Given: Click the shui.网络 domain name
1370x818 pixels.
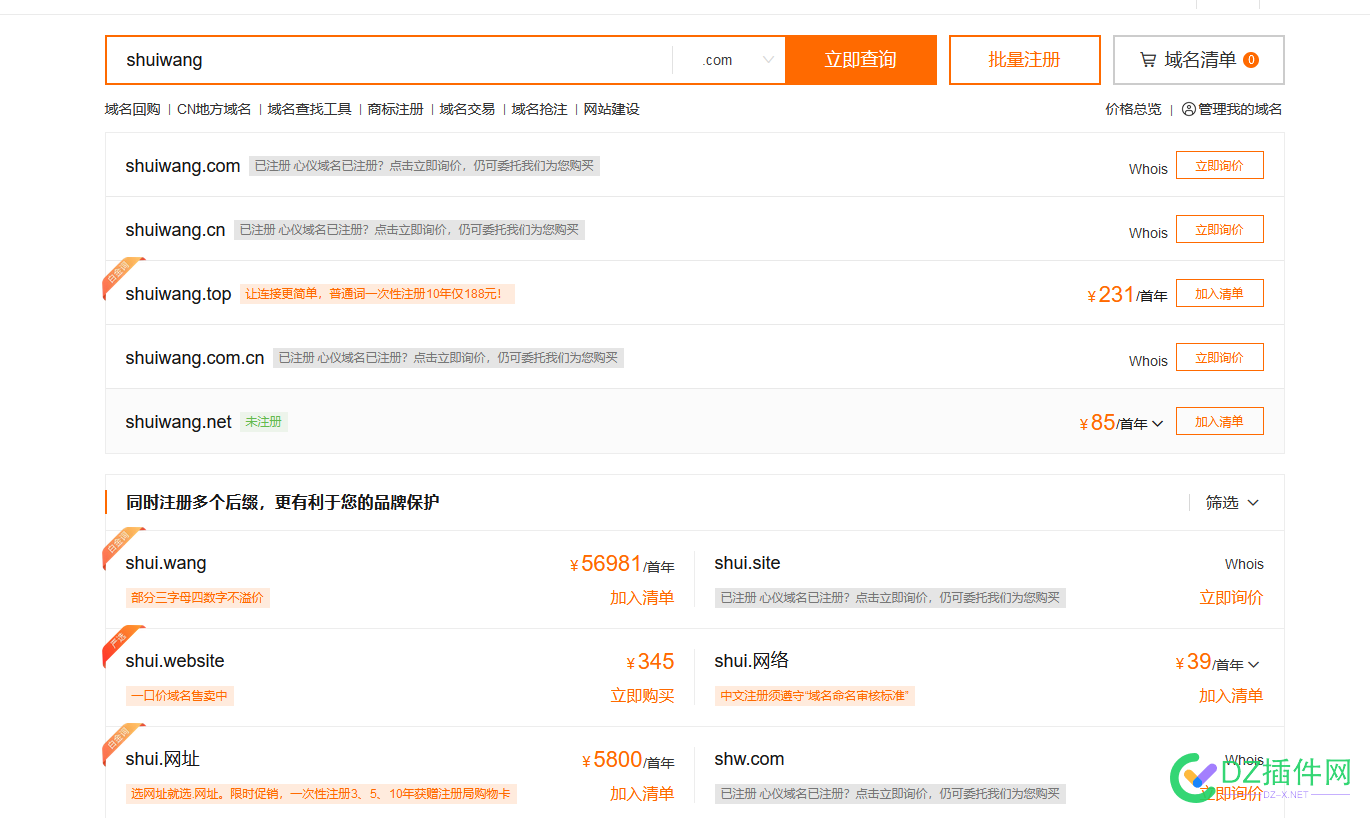Looking at the screenshot, I should 752,661.
